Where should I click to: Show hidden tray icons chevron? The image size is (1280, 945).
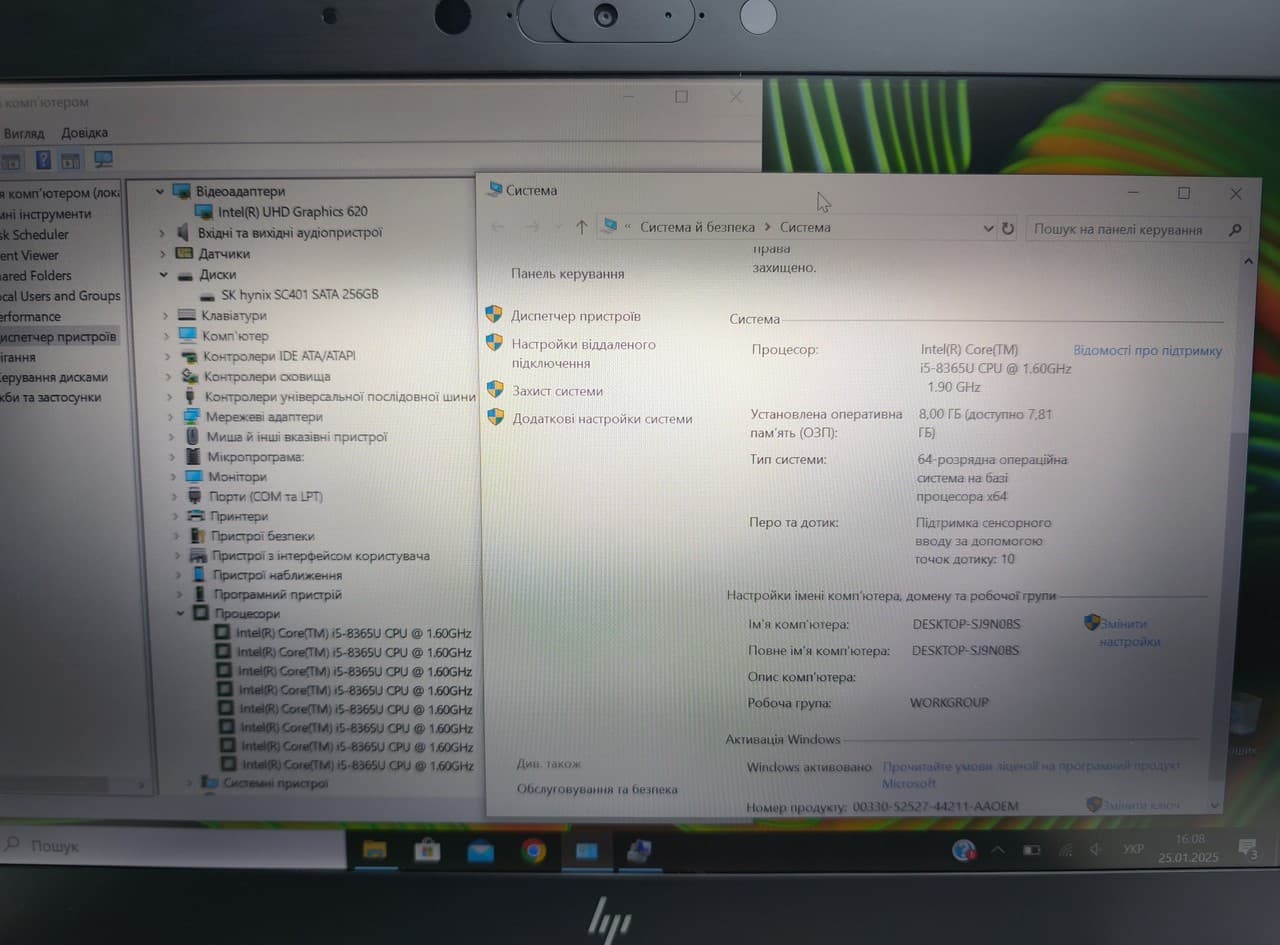point(998,850)
